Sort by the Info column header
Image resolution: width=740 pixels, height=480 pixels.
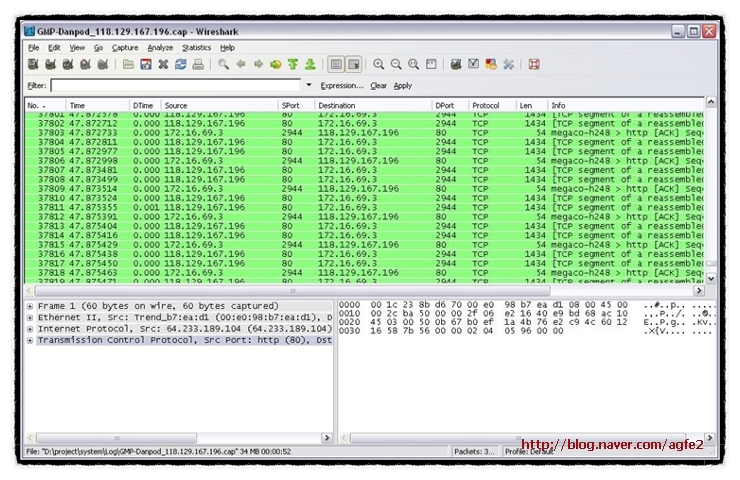pyautogui.click(x=626, y=106)
